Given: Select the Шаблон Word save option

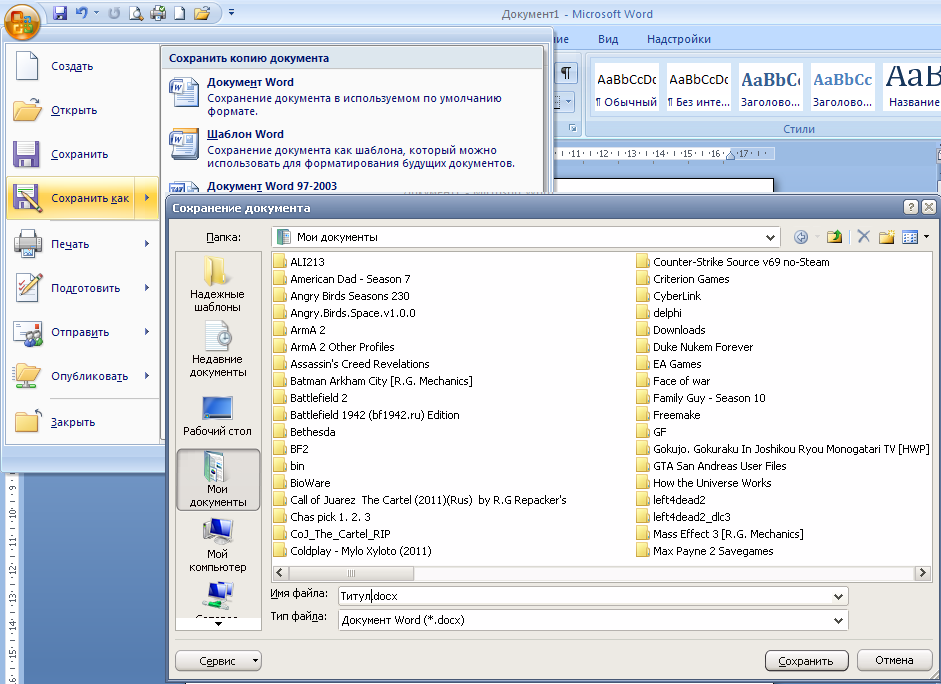Looking at the screenshot, I should point(354,148).
